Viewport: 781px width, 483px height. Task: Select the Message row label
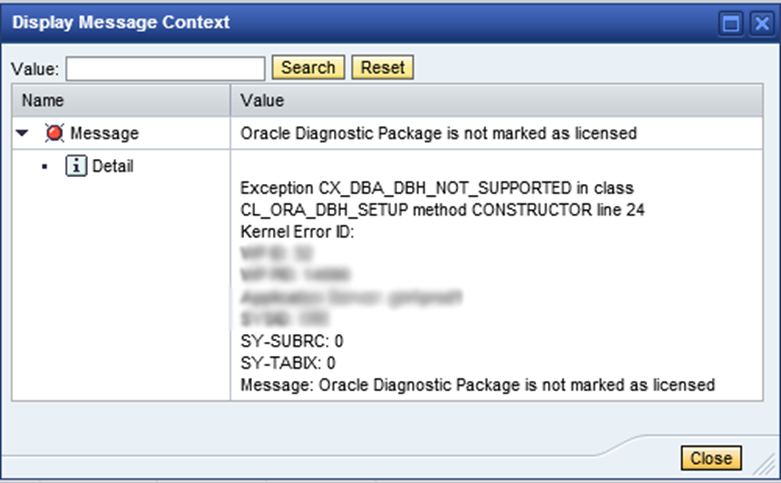pos(104,133)
